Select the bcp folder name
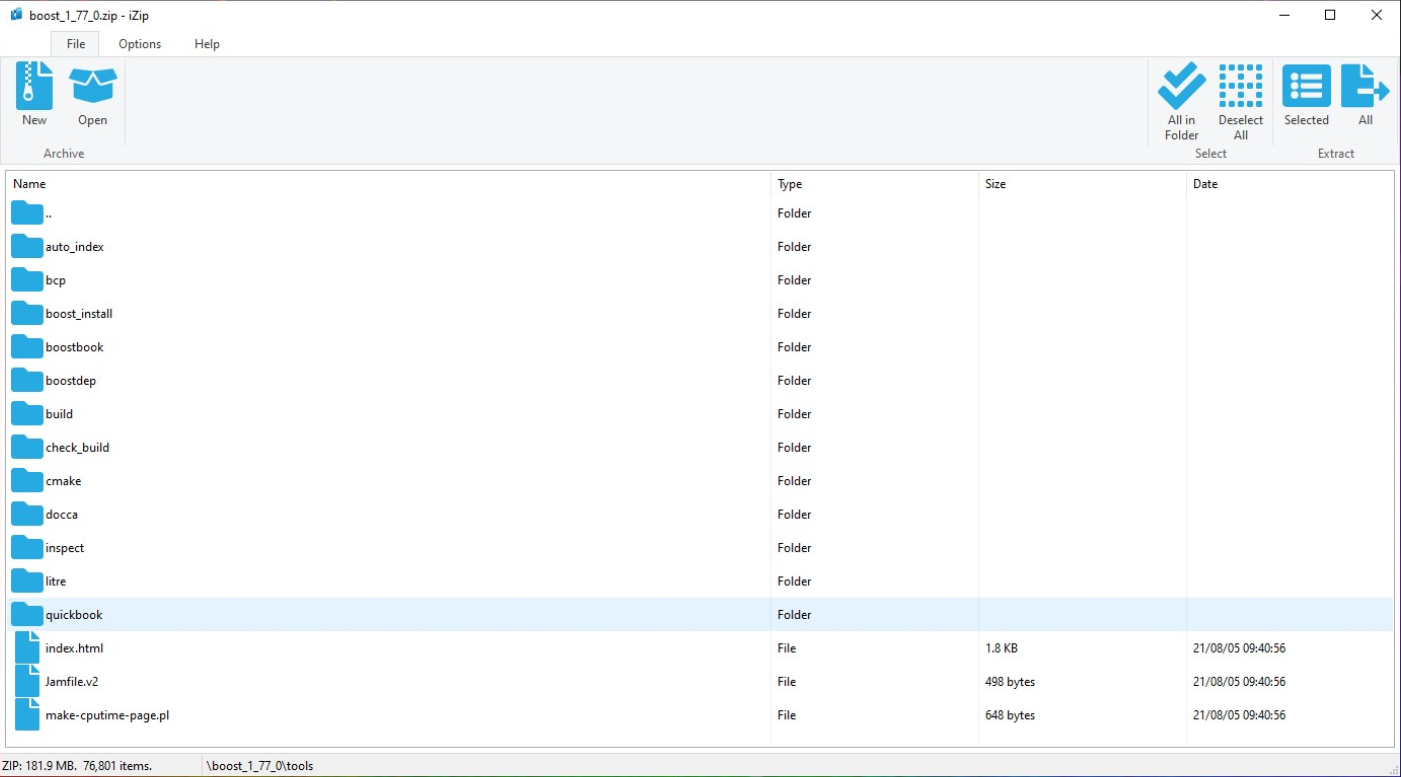This screenshot has width=1401, height=777. pyautogui.click(x=56, y=280)
